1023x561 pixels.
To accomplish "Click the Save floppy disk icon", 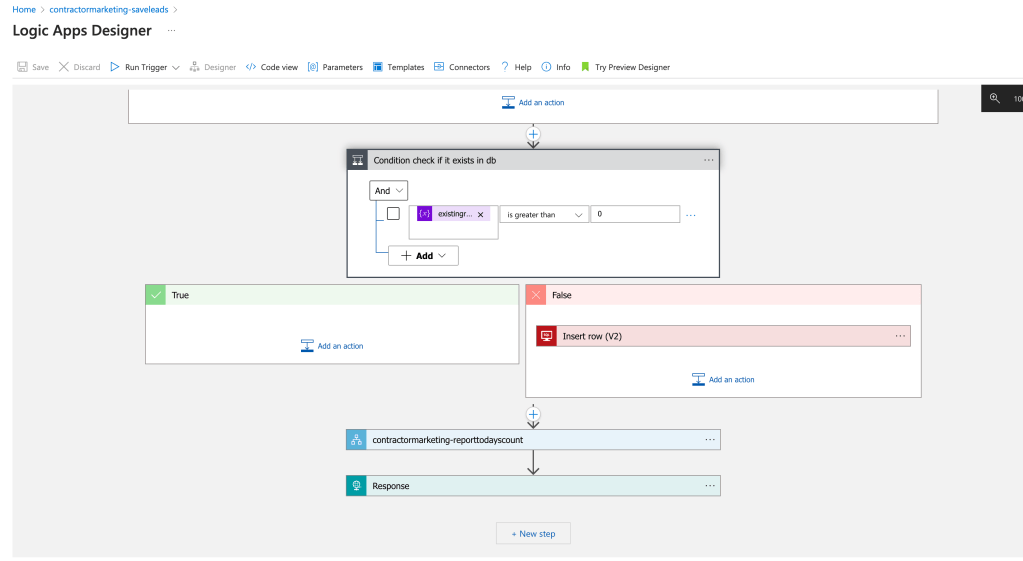I will pyautogui.click(x=22, y=67).
